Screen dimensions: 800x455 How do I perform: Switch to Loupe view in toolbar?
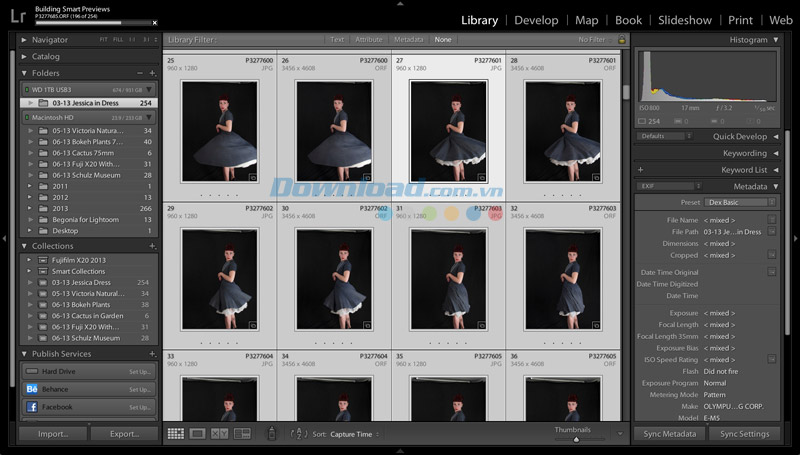(197, 434)
